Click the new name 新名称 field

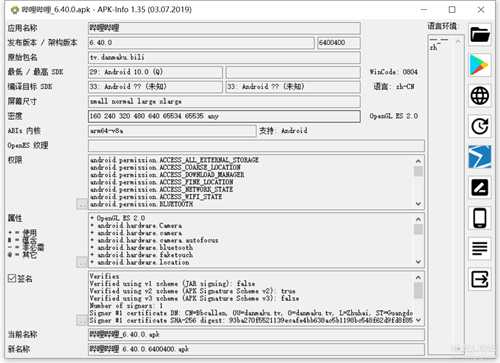(x=256, y=349)
